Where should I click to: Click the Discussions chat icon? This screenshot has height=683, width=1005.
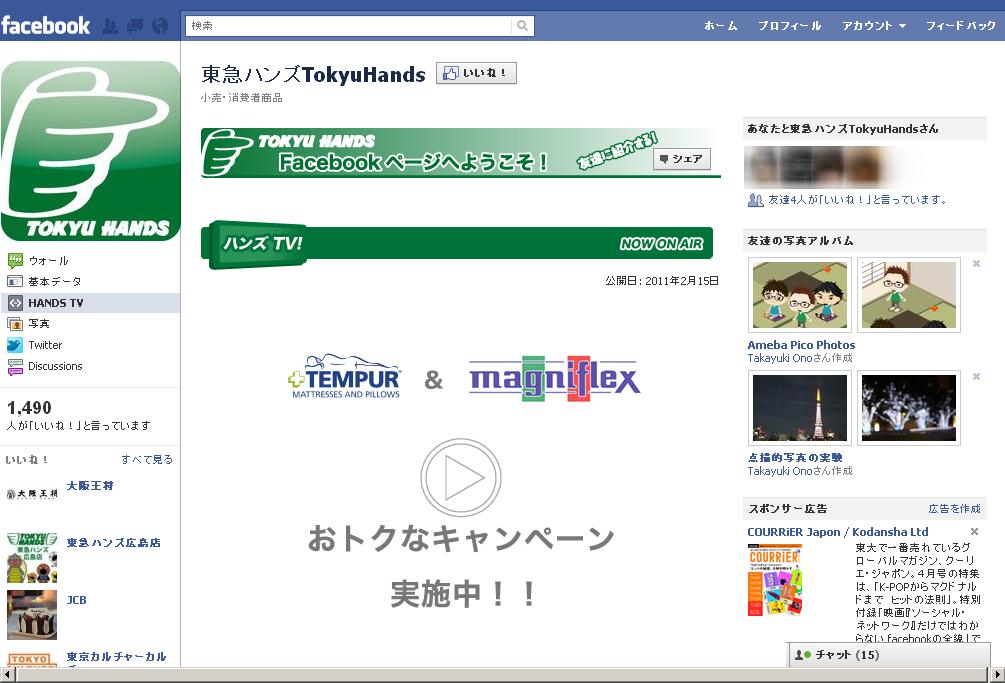tap(15, 366)
